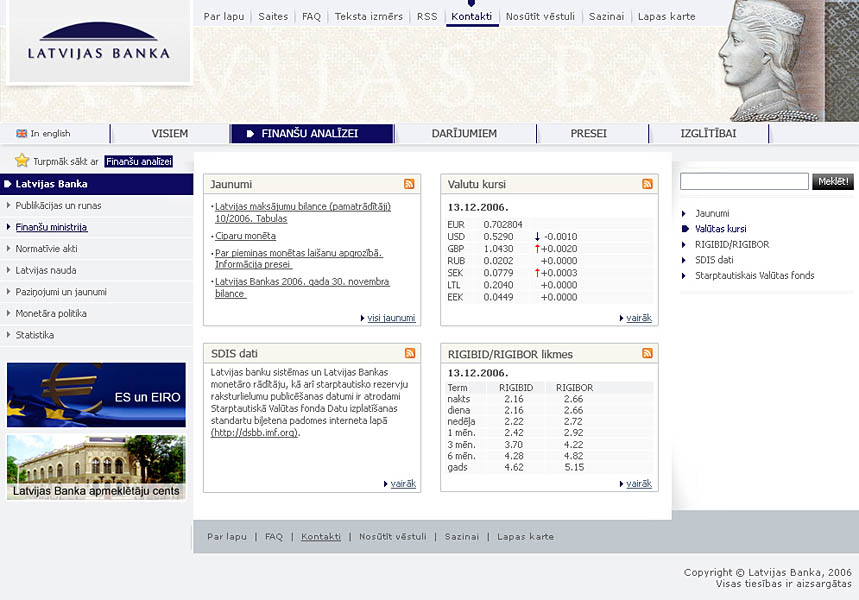Select the Darījumiem tab
Image resolution: width=859 pixels, height=600 pixels.
click(x=464, y=133)
